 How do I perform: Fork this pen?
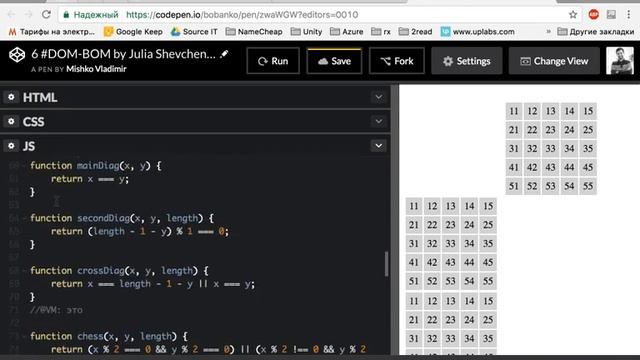[397, 61]
